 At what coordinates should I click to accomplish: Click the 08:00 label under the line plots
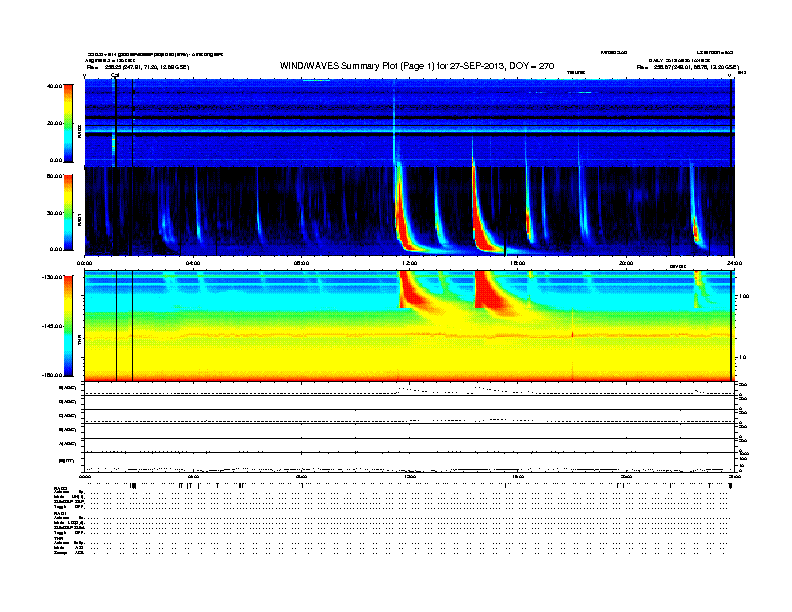(x=301, y=477)
